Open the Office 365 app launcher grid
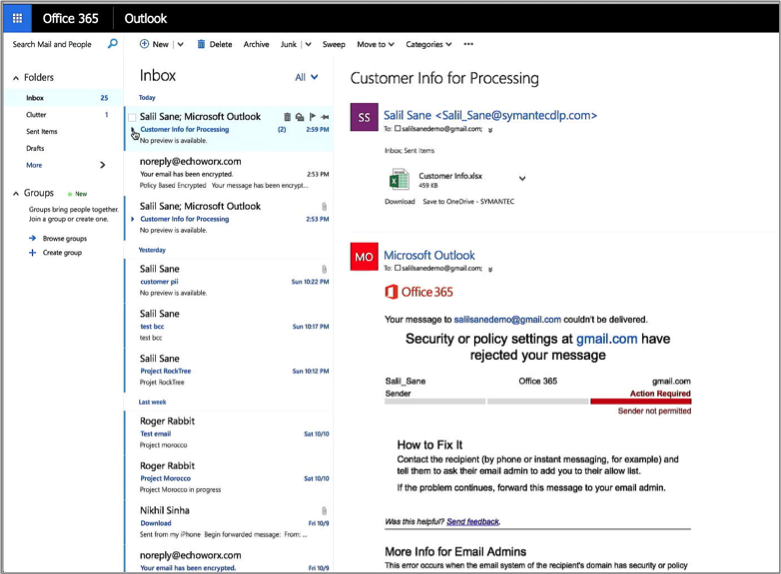The height and width of the screenshot is (574, 781). coord(17,18)
